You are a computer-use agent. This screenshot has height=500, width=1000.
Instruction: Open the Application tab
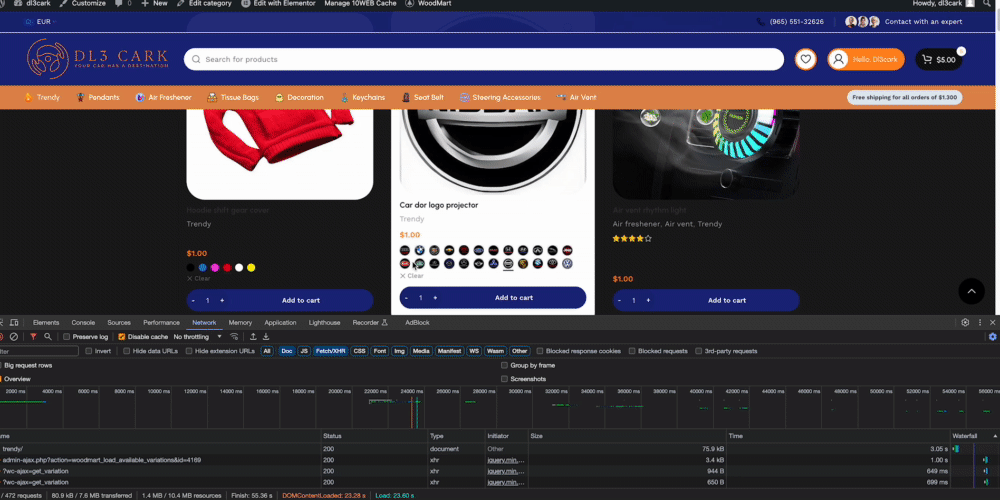[281, 323]
